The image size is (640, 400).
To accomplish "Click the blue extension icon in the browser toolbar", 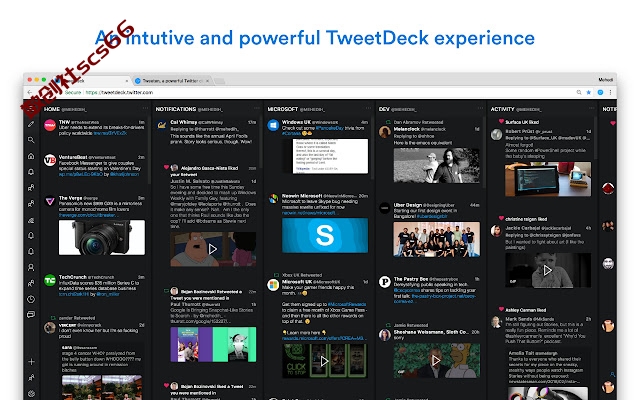I will [x=600, y=93].
